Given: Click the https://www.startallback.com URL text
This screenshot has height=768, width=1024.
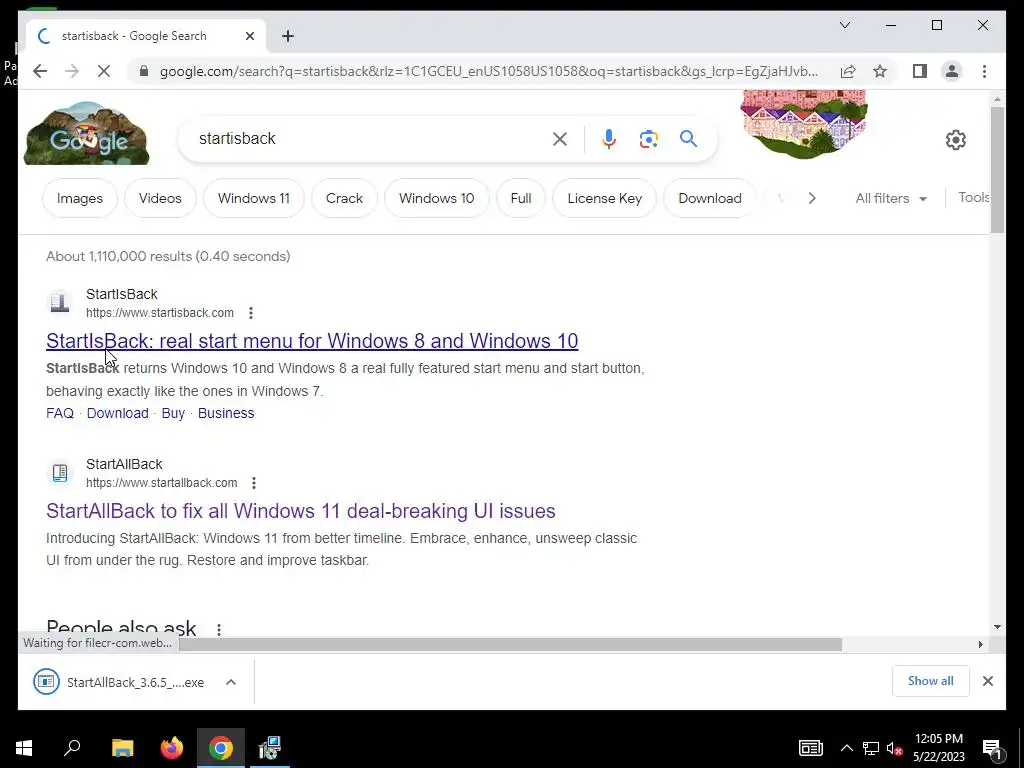Looking at the screenshot, I should (x=162, y=483).
